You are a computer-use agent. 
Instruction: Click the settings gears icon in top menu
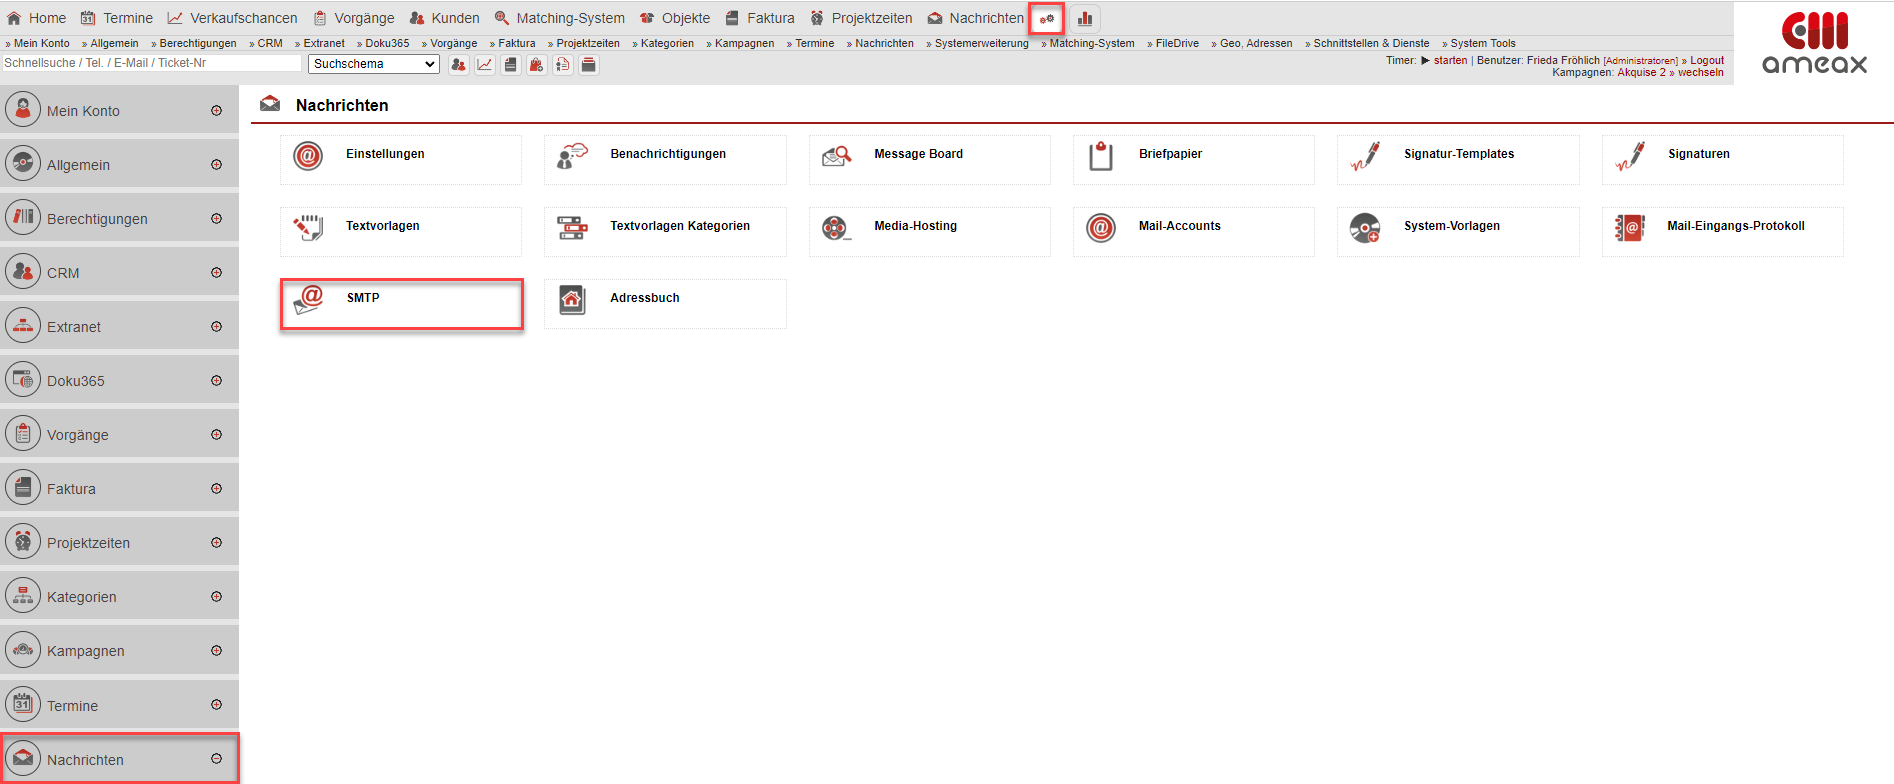pyautogui.click(x=1046, y=18)
